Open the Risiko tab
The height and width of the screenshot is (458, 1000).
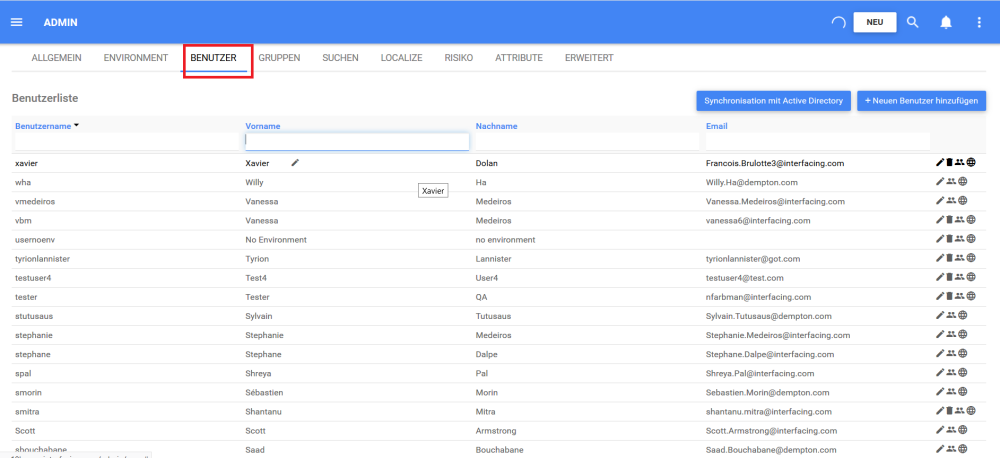pyautogui.click(x=459, y=58)
